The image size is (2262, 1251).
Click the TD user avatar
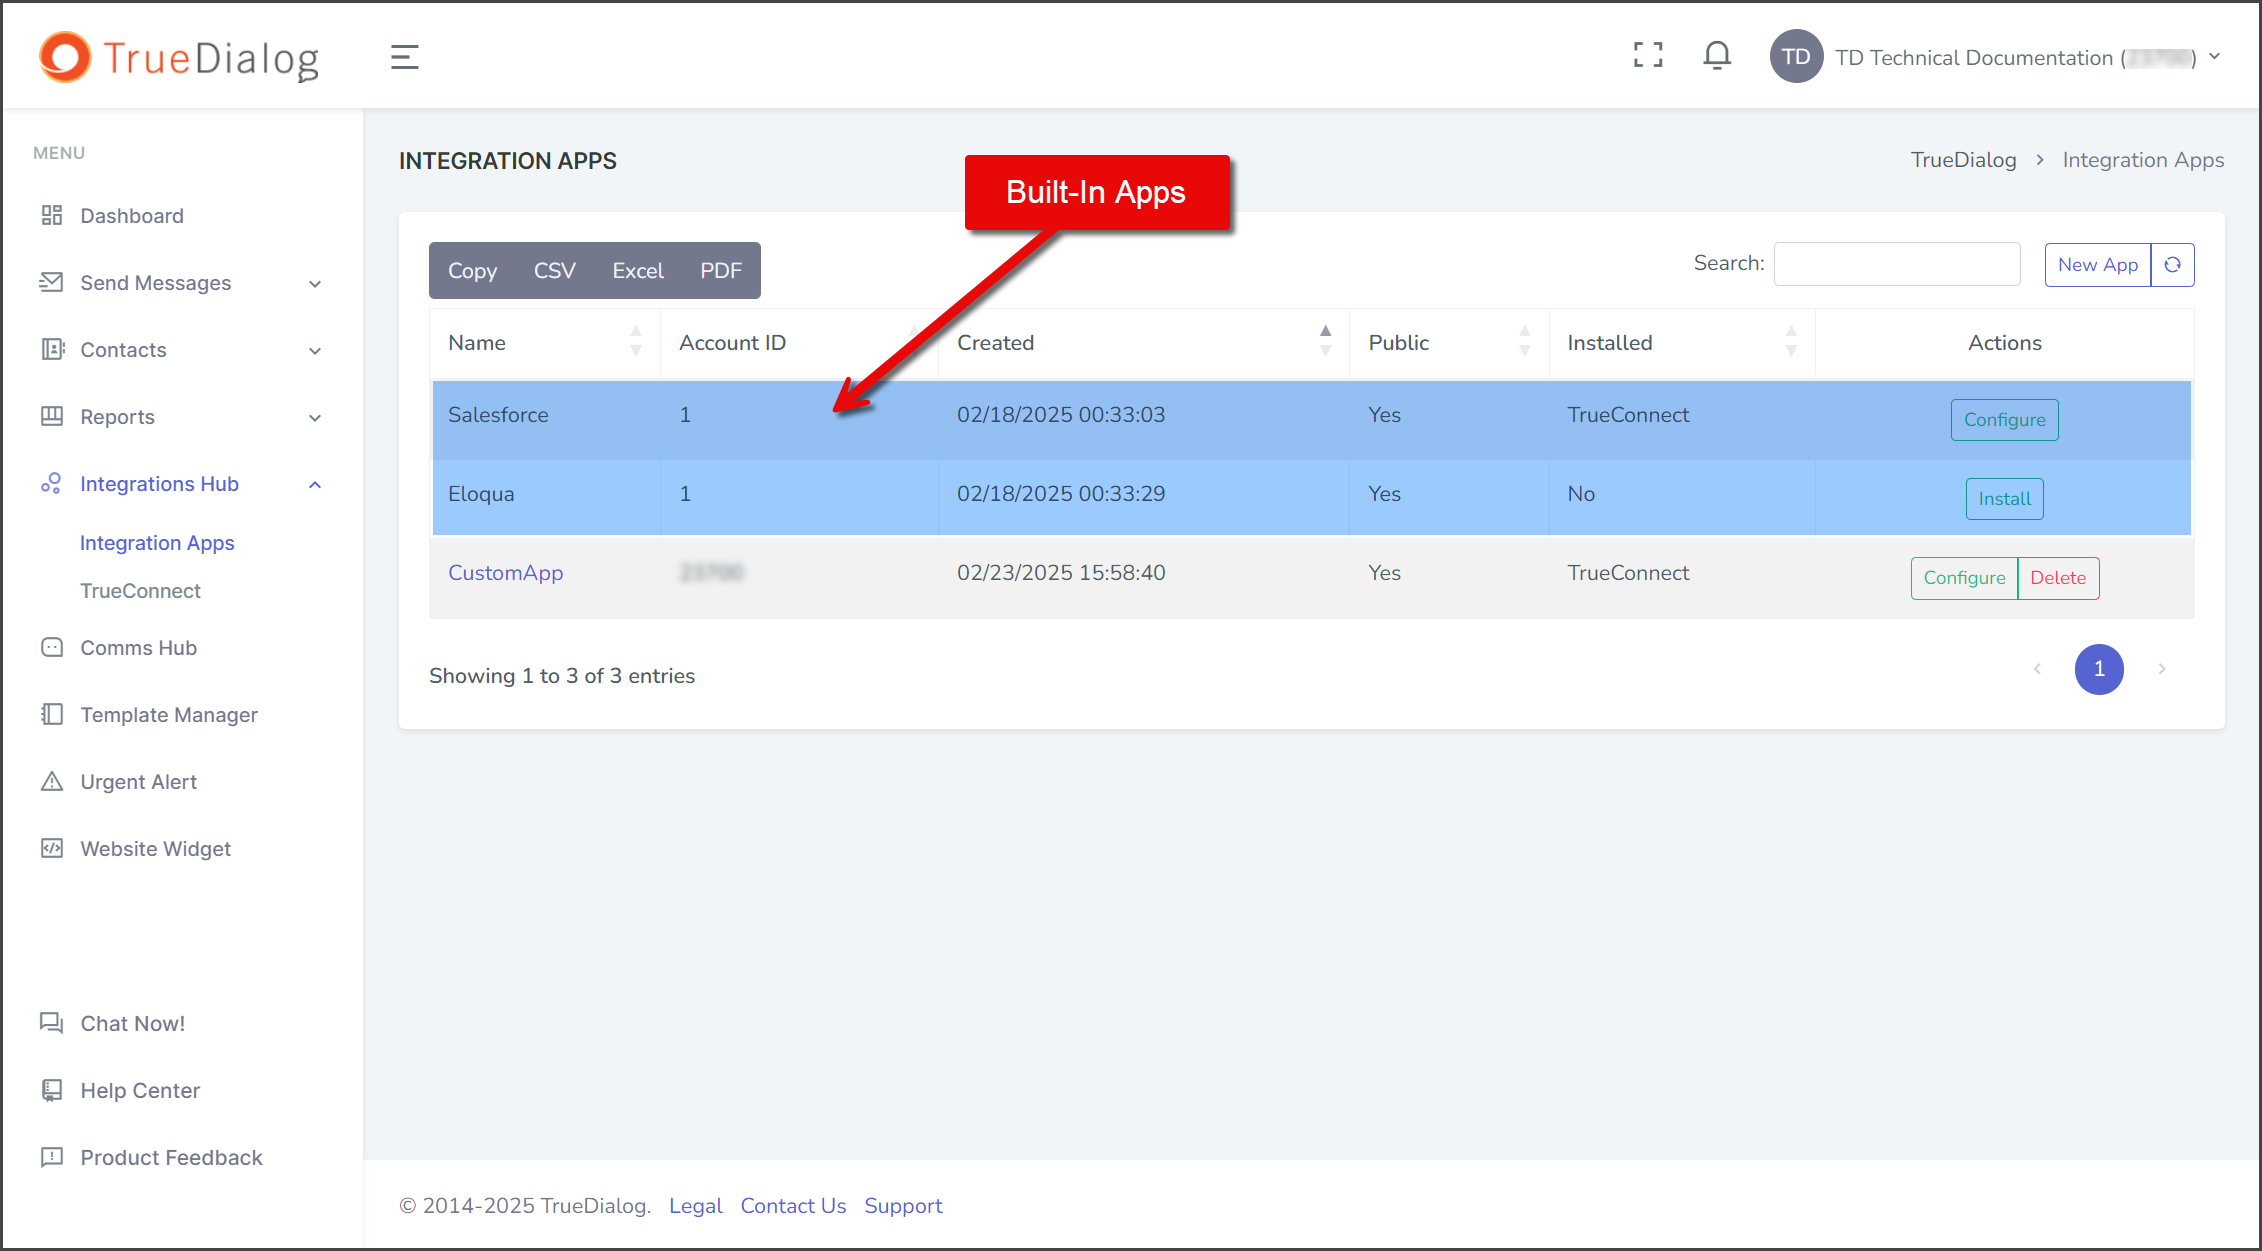pyautogui.click(x=1796, y=57)
